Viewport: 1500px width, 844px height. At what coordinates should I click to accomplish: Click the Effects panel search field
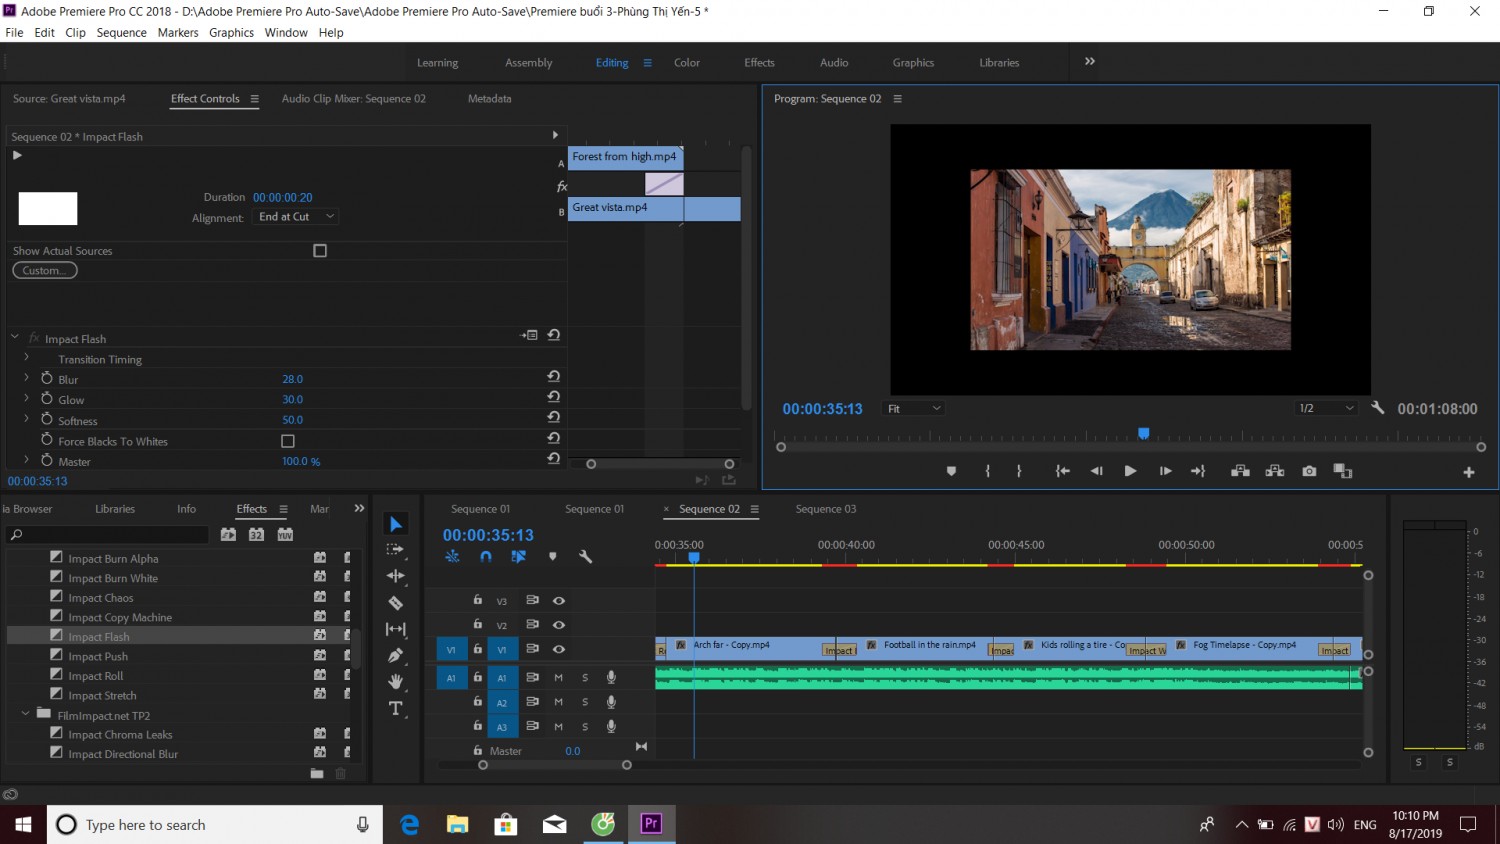(108, 535)
